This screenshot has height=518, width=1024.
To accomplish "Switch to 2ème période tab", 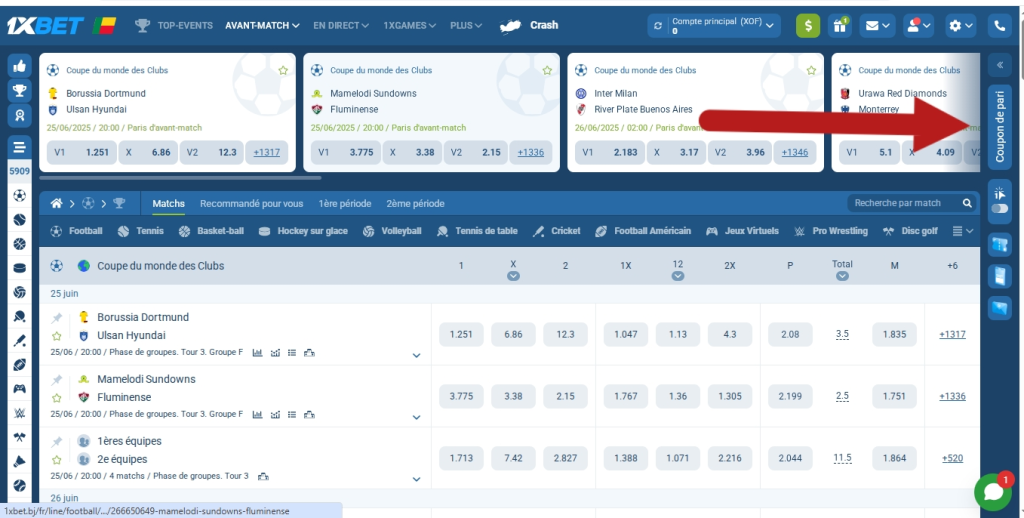I will coord(415,203).
